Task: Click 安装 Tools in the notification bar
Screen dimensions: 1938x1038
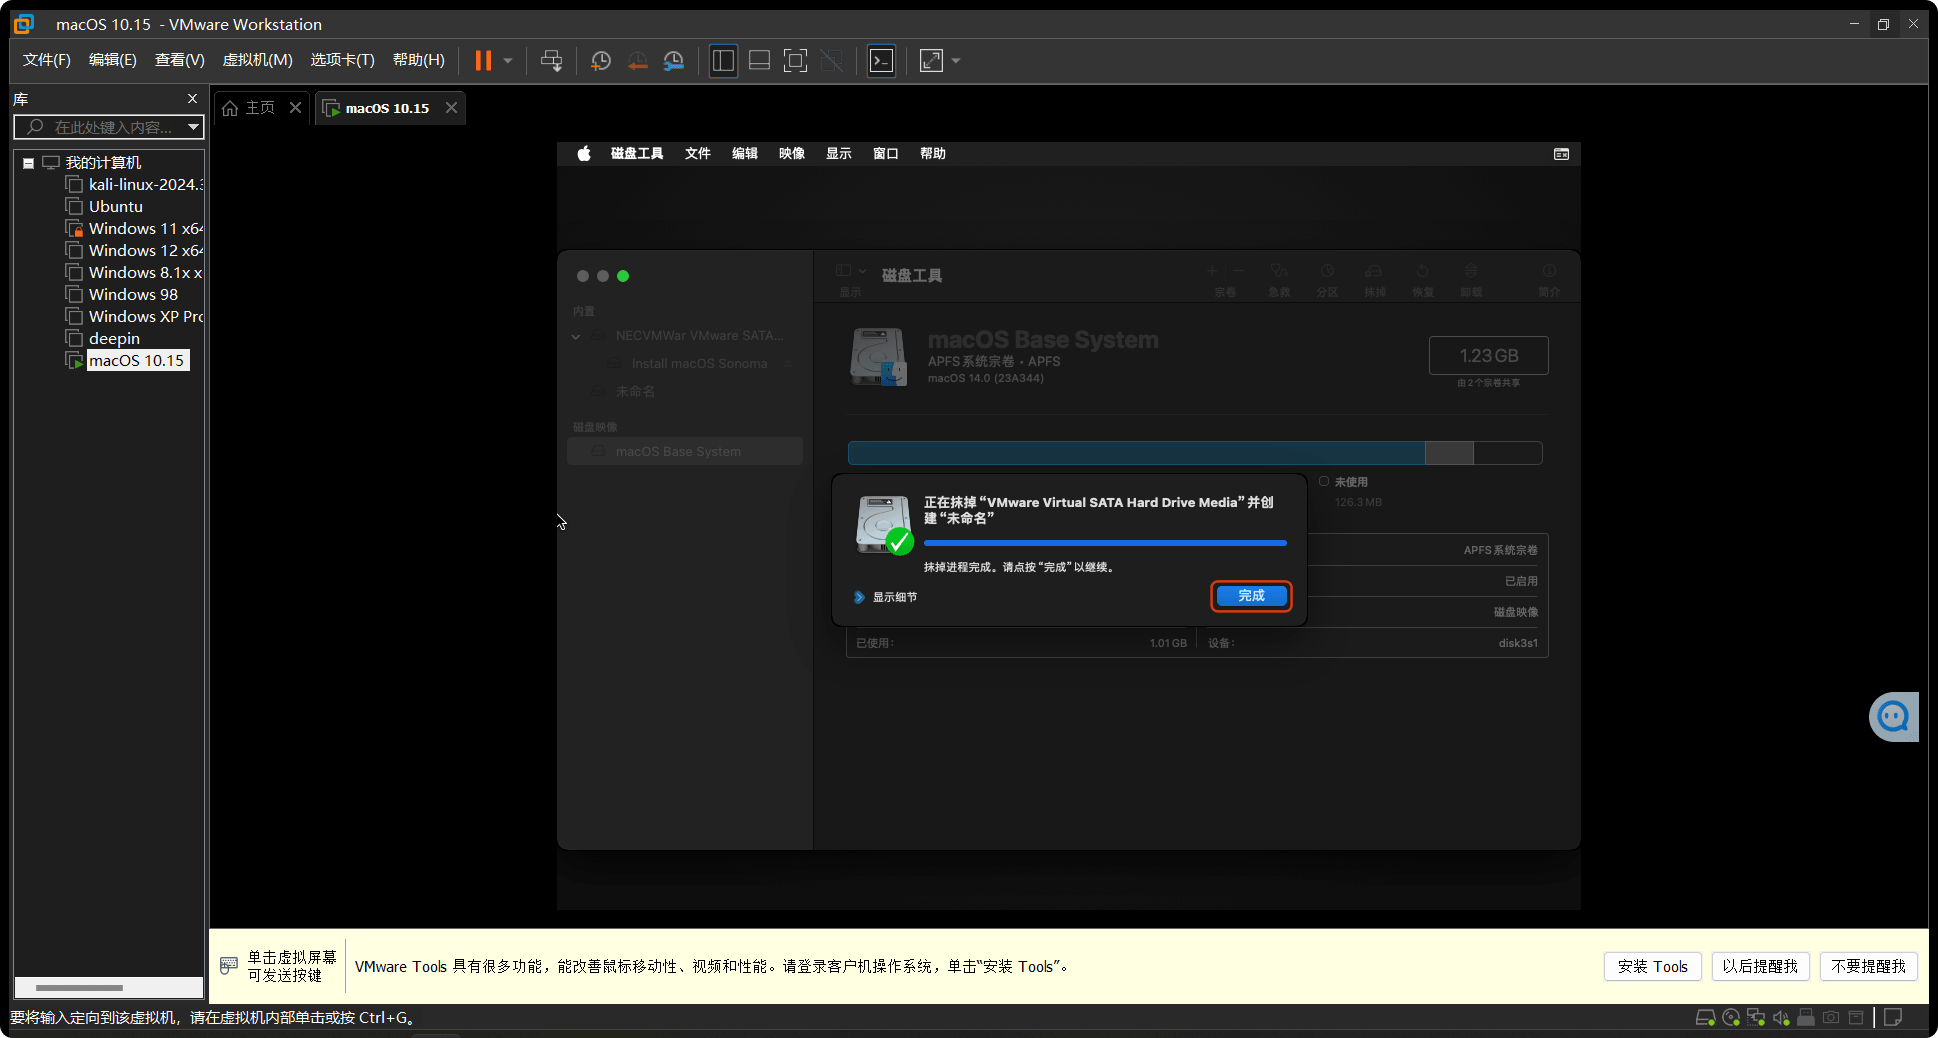Action: coord(1652,966)
